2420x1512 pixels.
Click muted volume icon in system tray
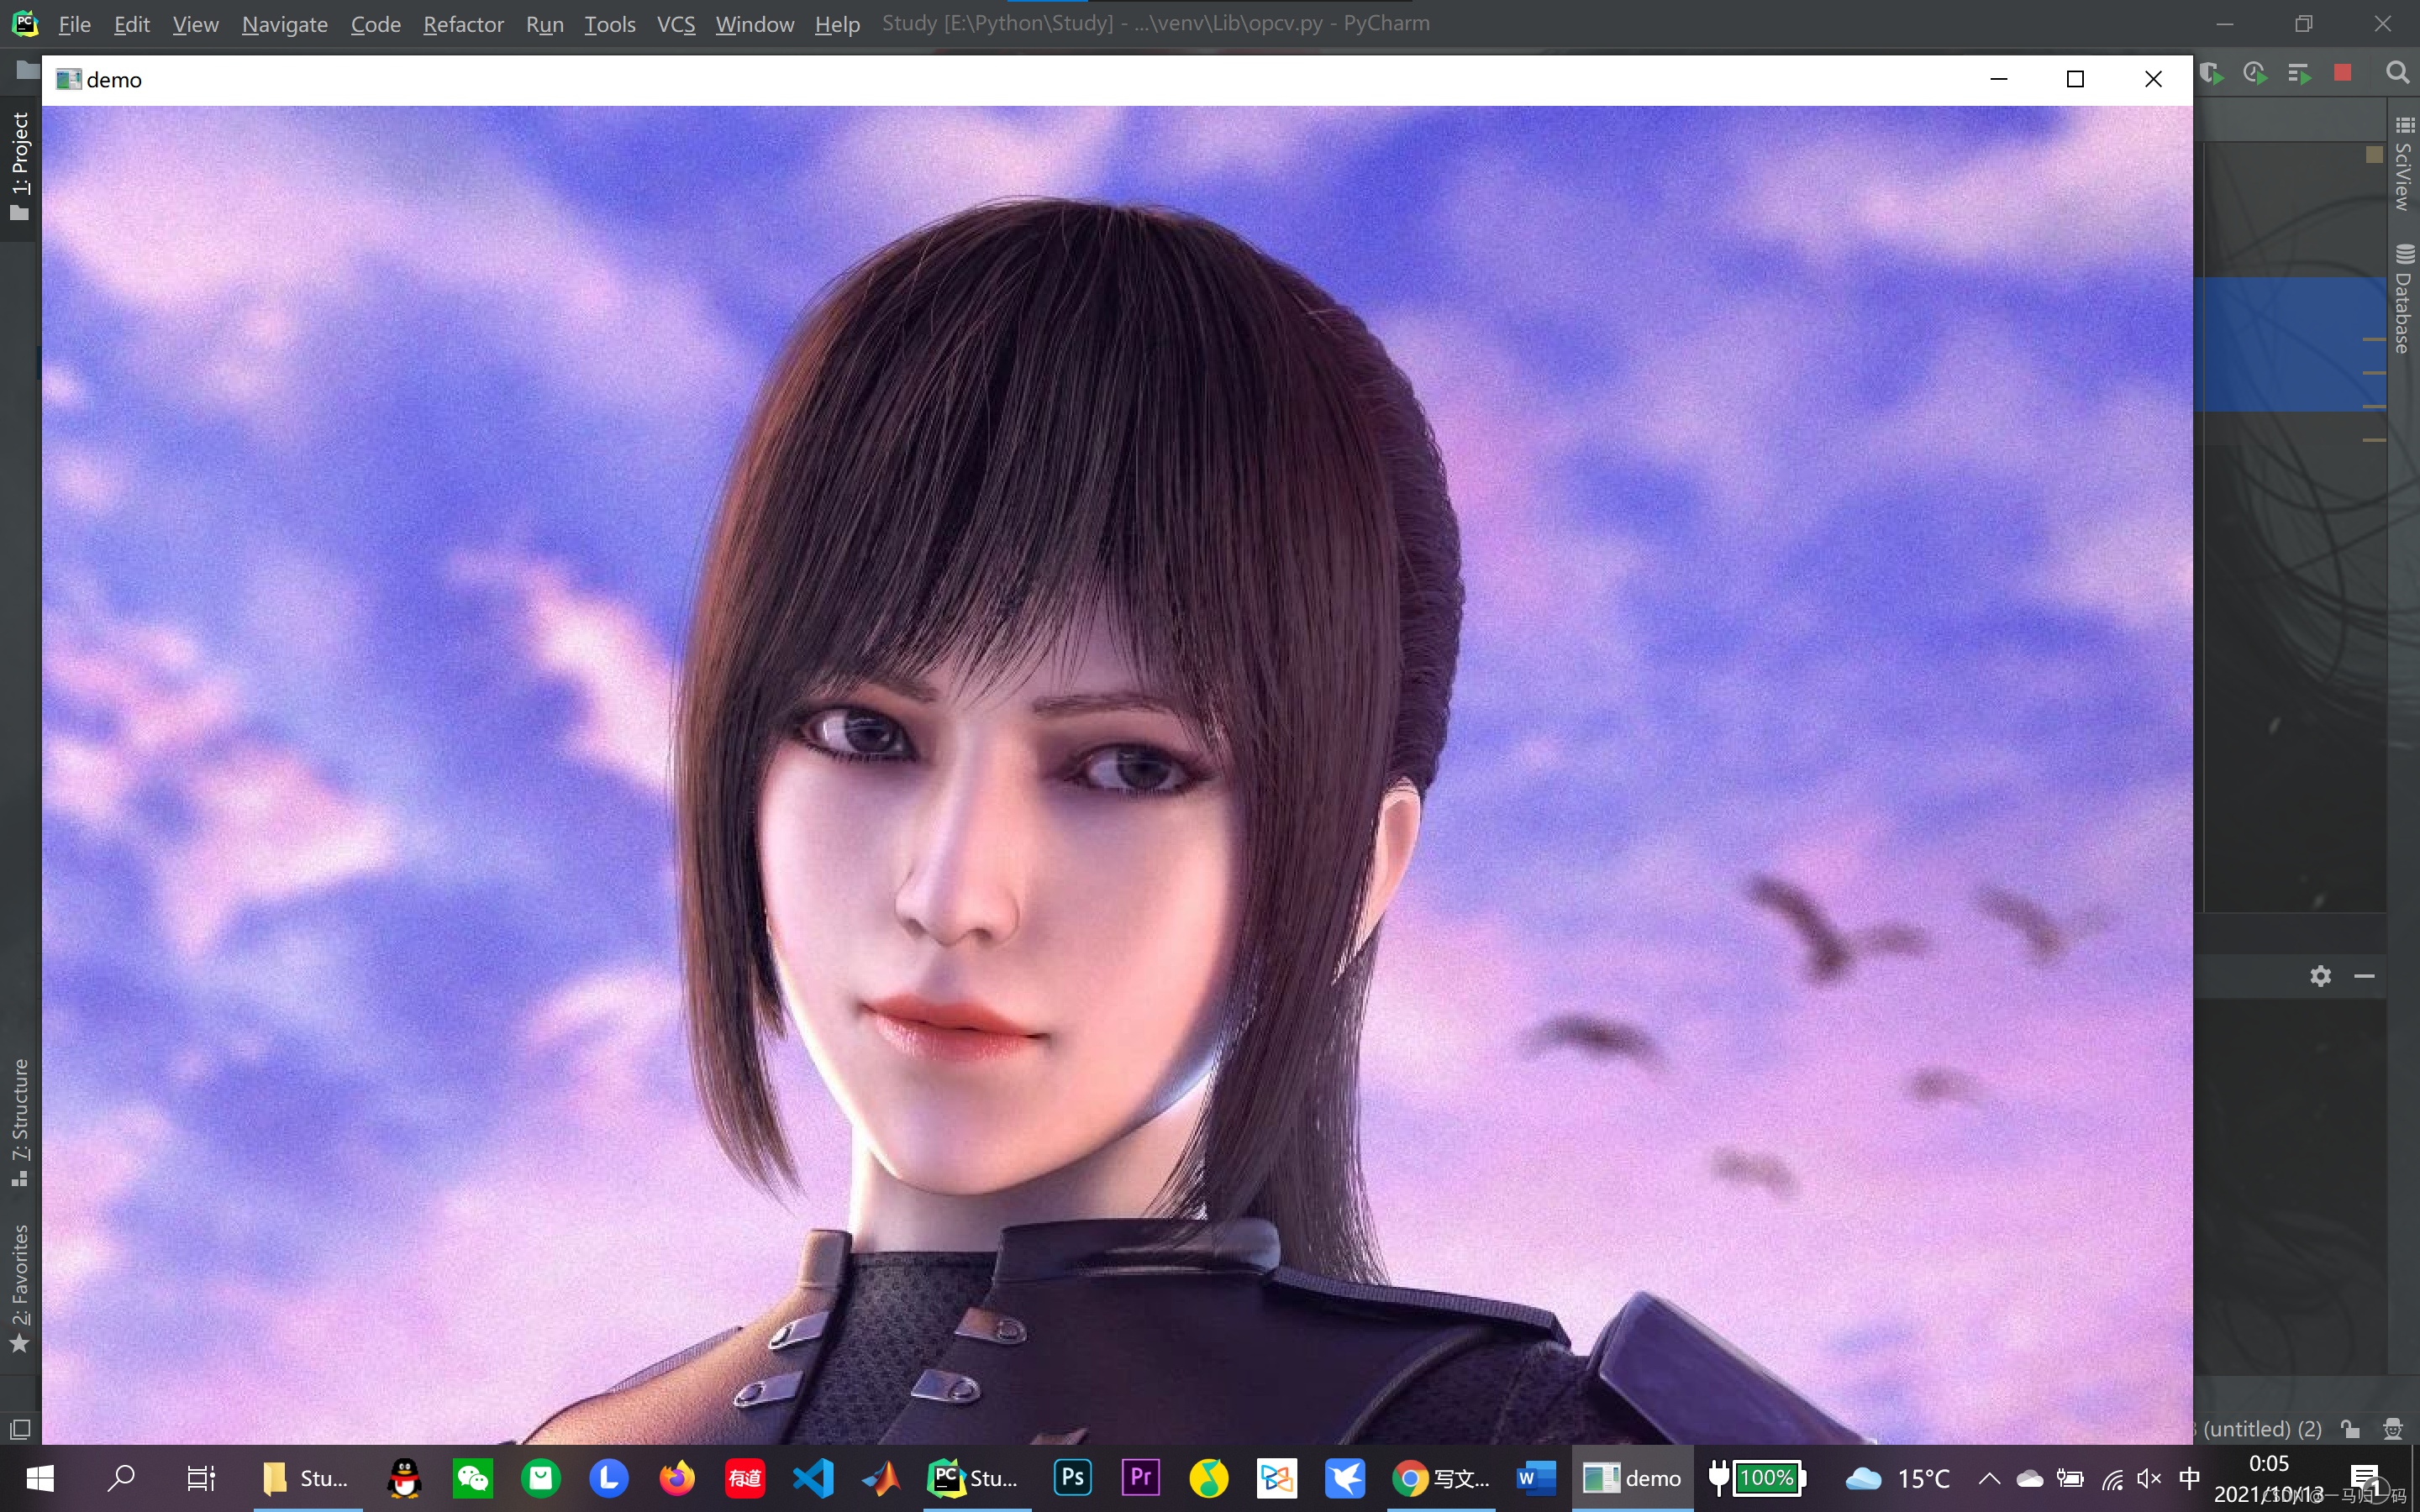[x=2149, y=1478]
